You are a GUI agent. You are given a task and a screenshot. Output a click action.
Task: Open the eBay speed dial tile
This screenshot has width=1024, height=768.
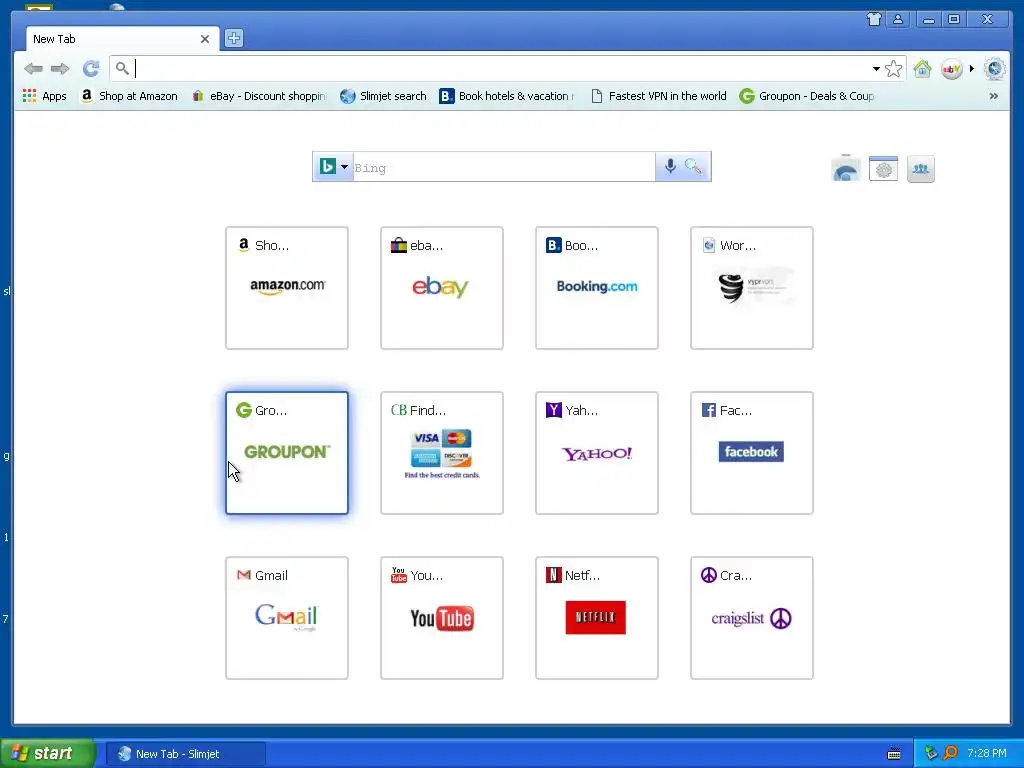442,288
